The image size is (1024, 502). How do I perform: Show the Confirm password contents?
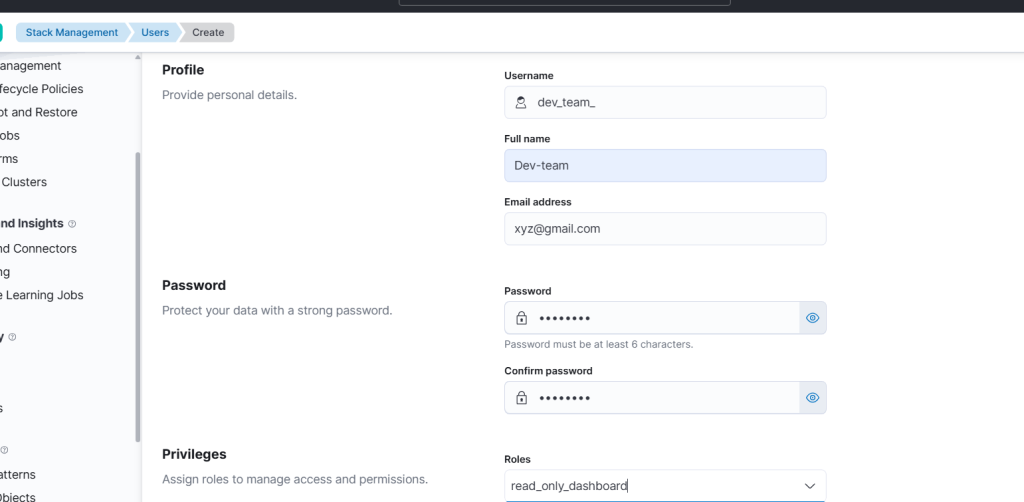(x=812, y=398)
